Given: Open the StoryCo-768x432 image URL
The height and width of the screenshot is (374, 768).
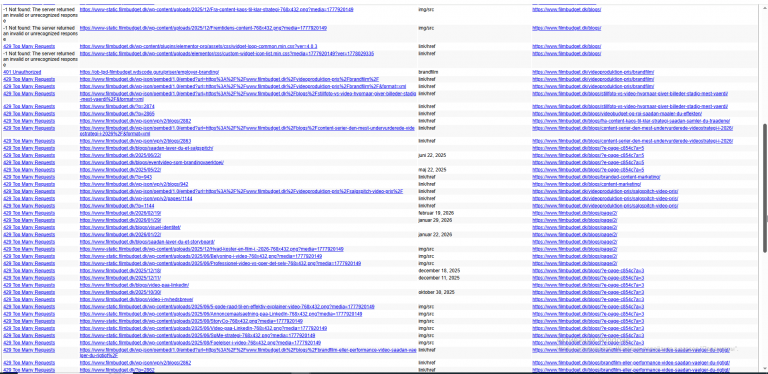Looking at the screenshot, I should tap(191, 322).
